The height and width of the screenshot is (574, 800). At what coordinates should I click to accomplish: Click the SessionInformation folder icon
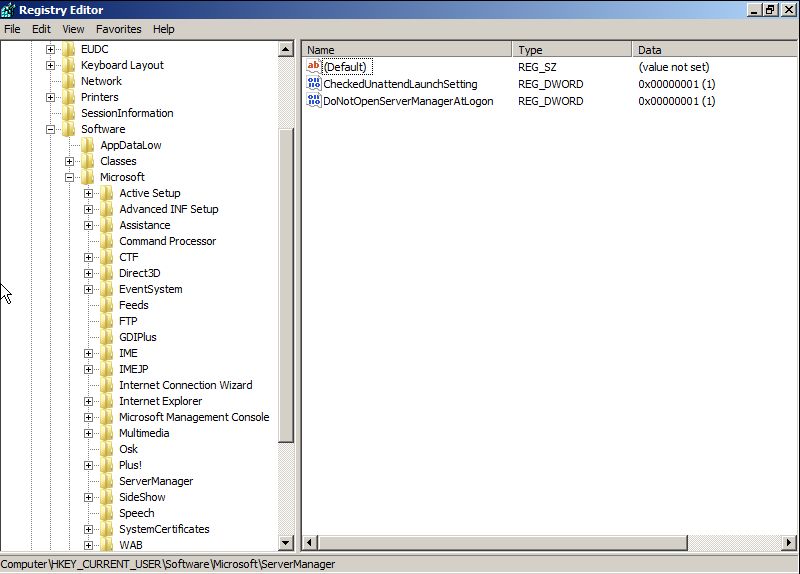68,113
